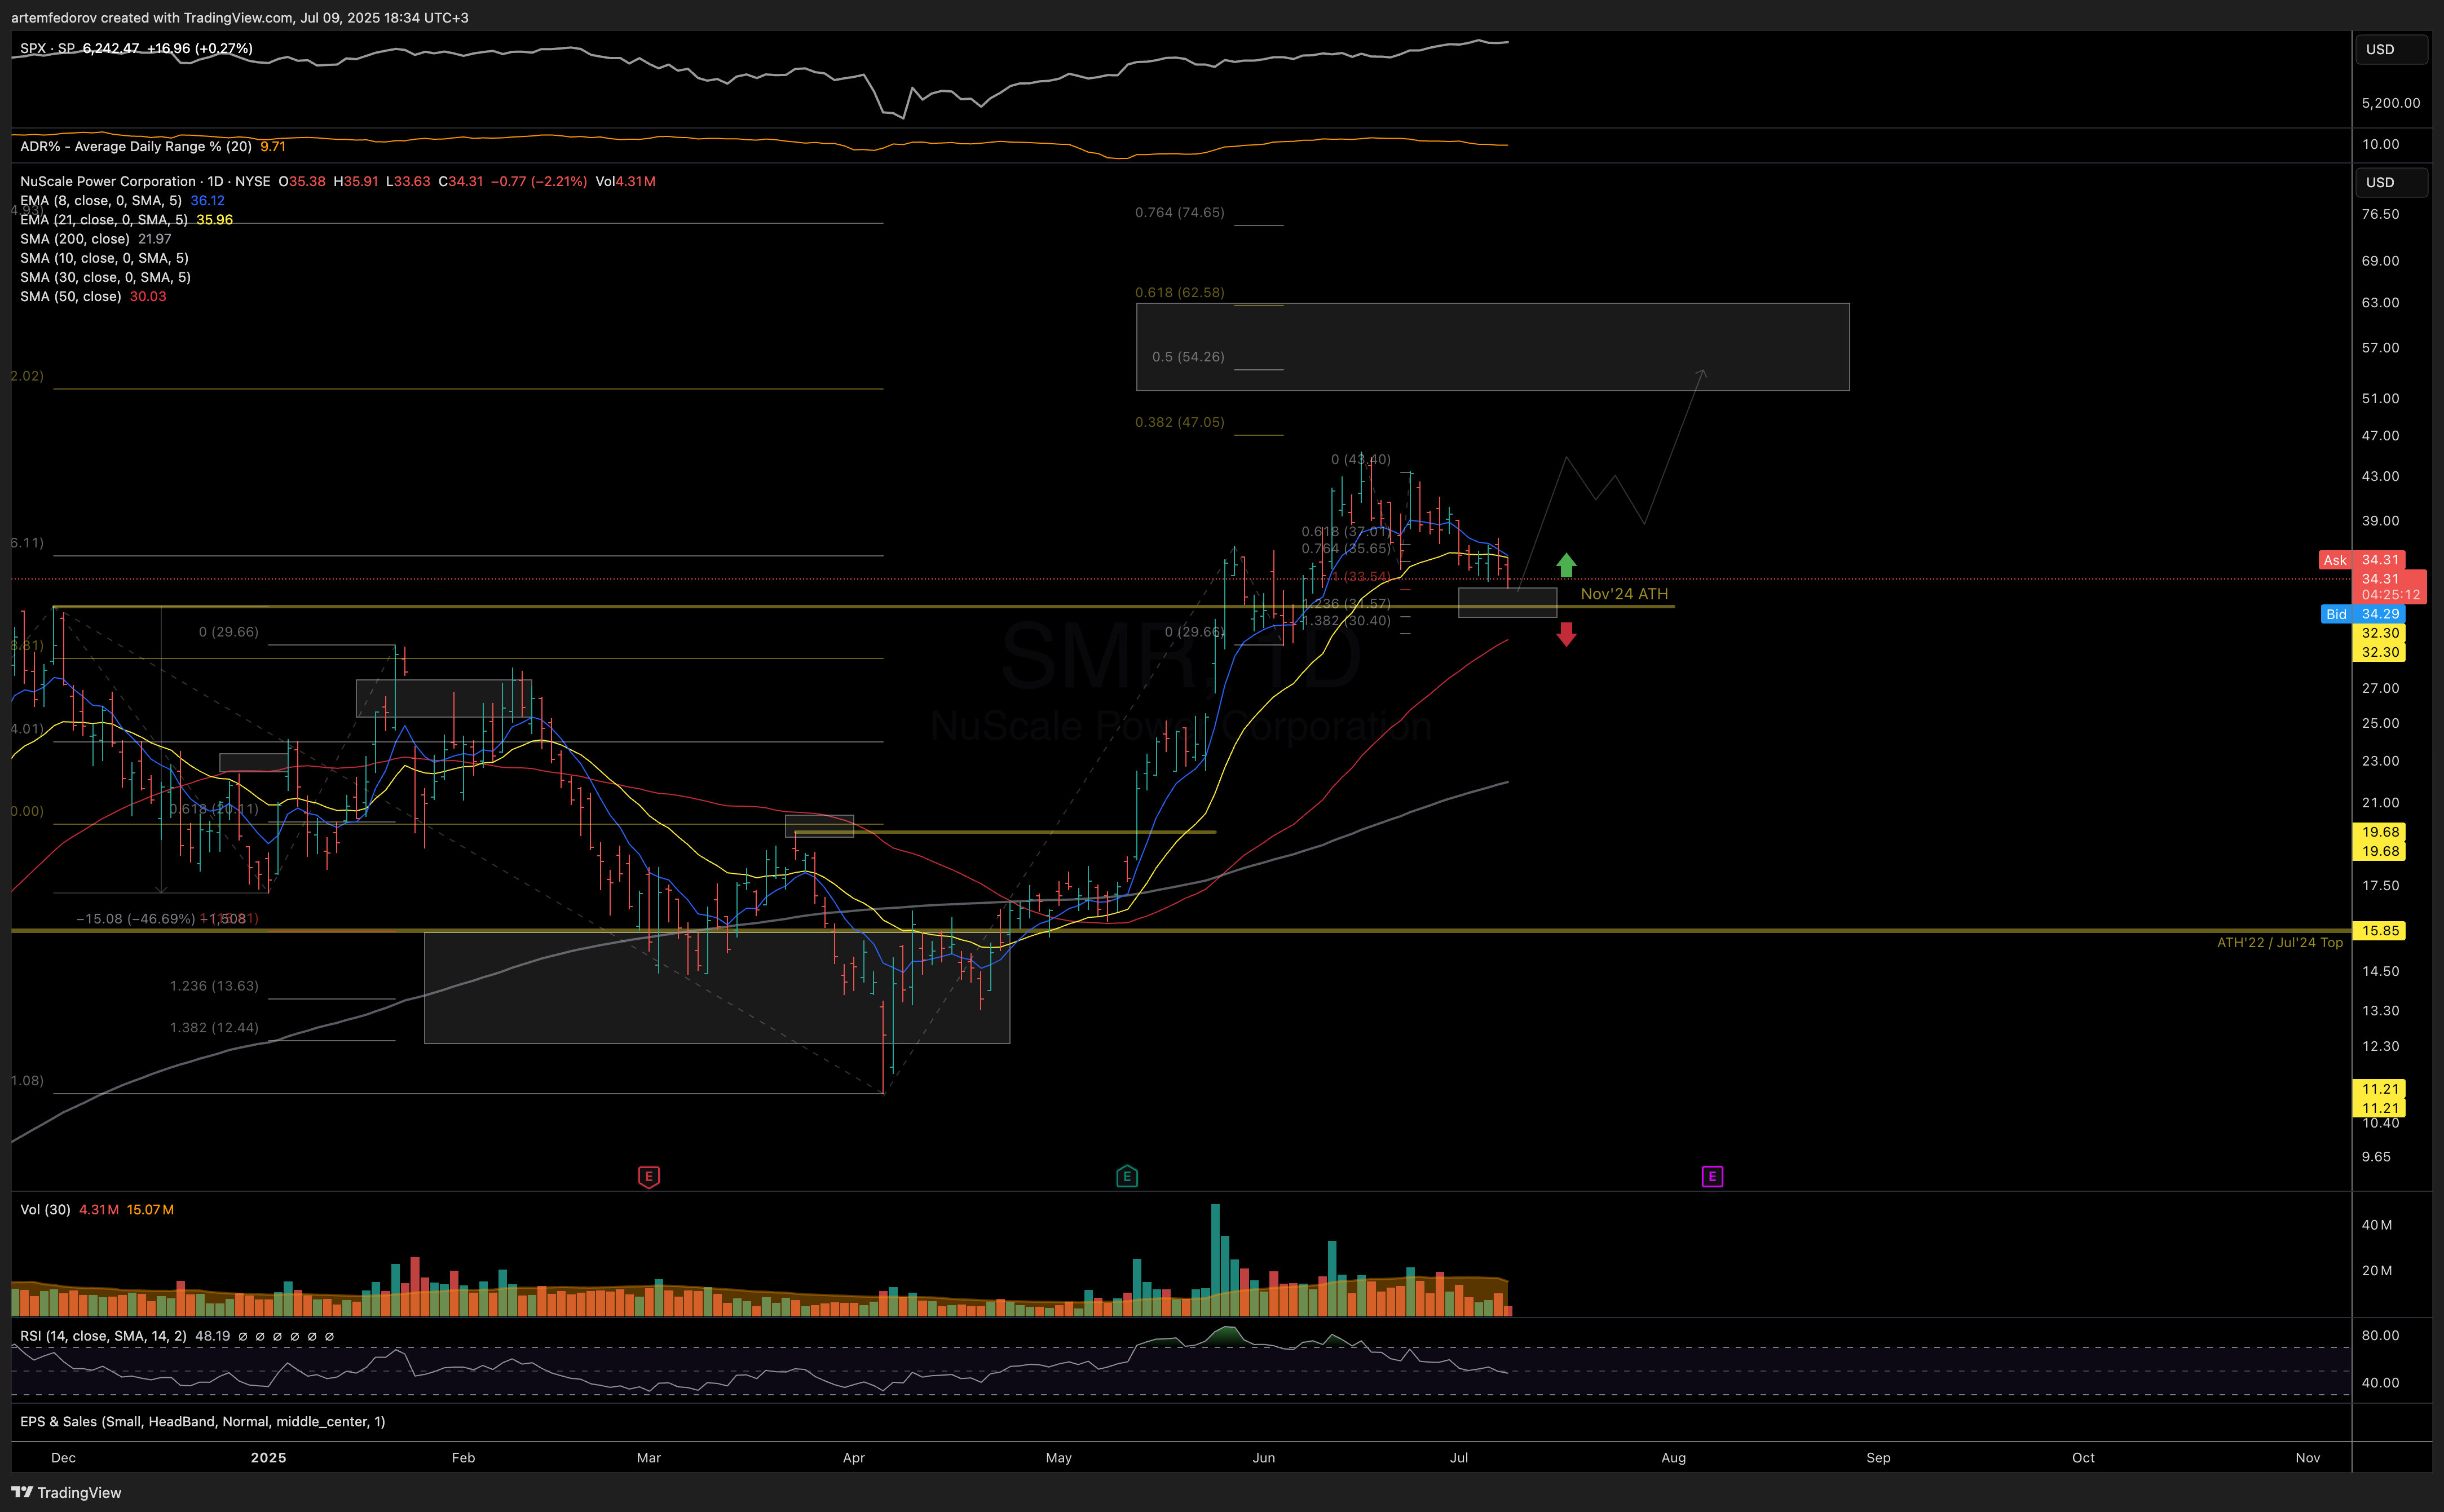The image size is (2444, 1512).
Task: Click the open price O35.38
Action: tap(302, 181)
